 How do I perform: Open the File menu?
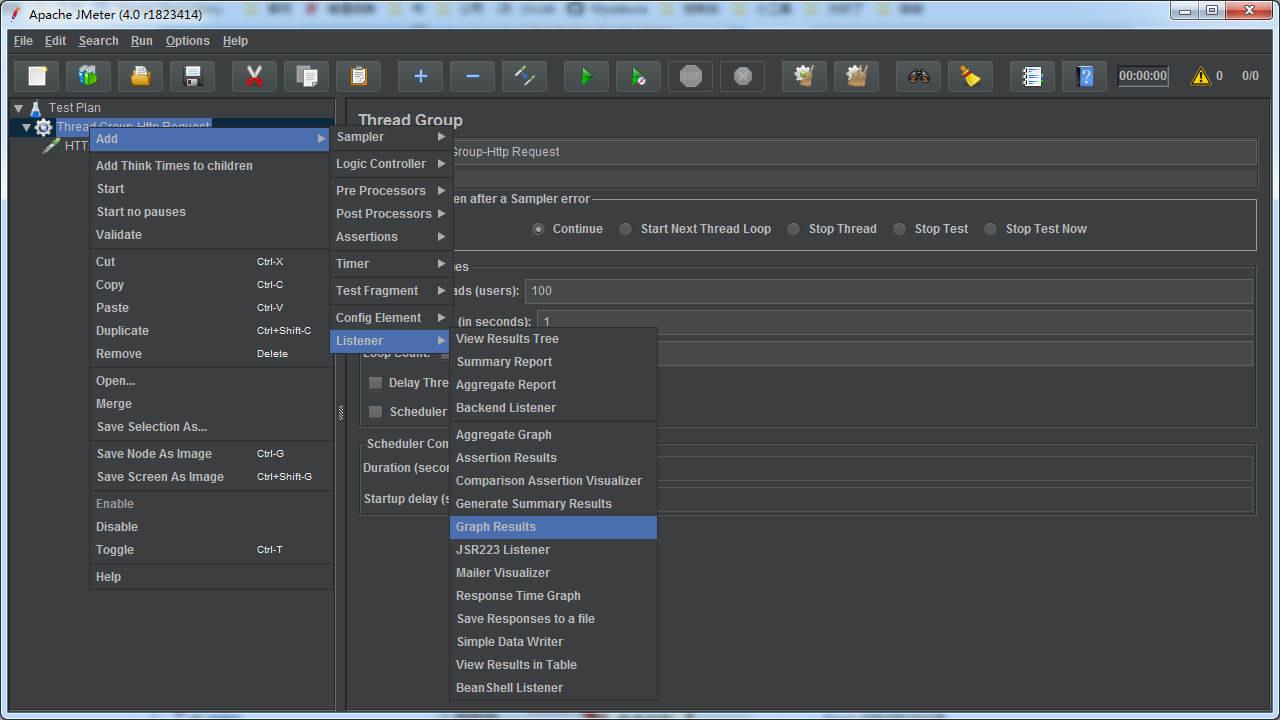tap(23, 41)
